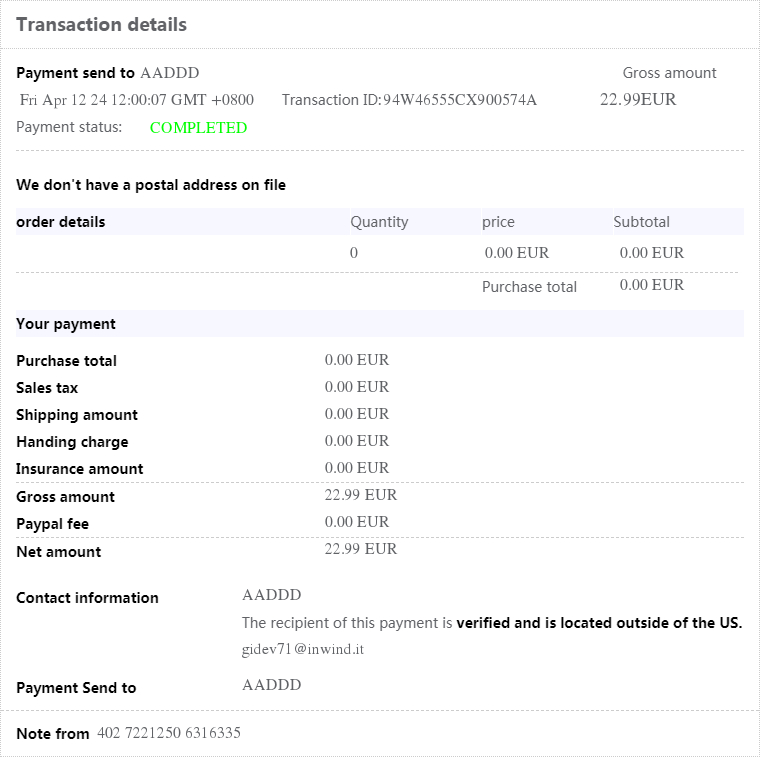Select the Sales tax label
The image size is (760, 757).
[x=47, y=388]
